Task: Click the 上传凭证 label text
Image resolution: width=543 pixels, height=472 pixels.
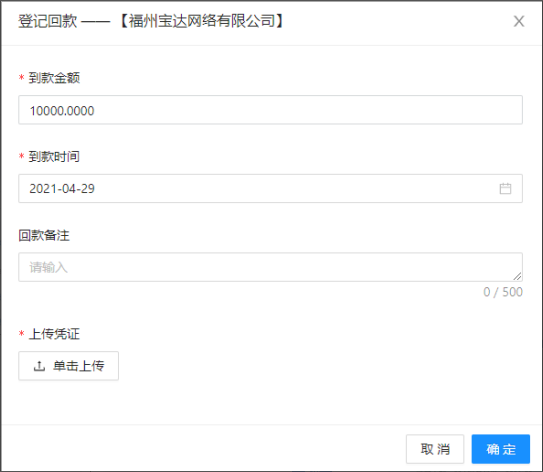Action: [x=54, y=334]
